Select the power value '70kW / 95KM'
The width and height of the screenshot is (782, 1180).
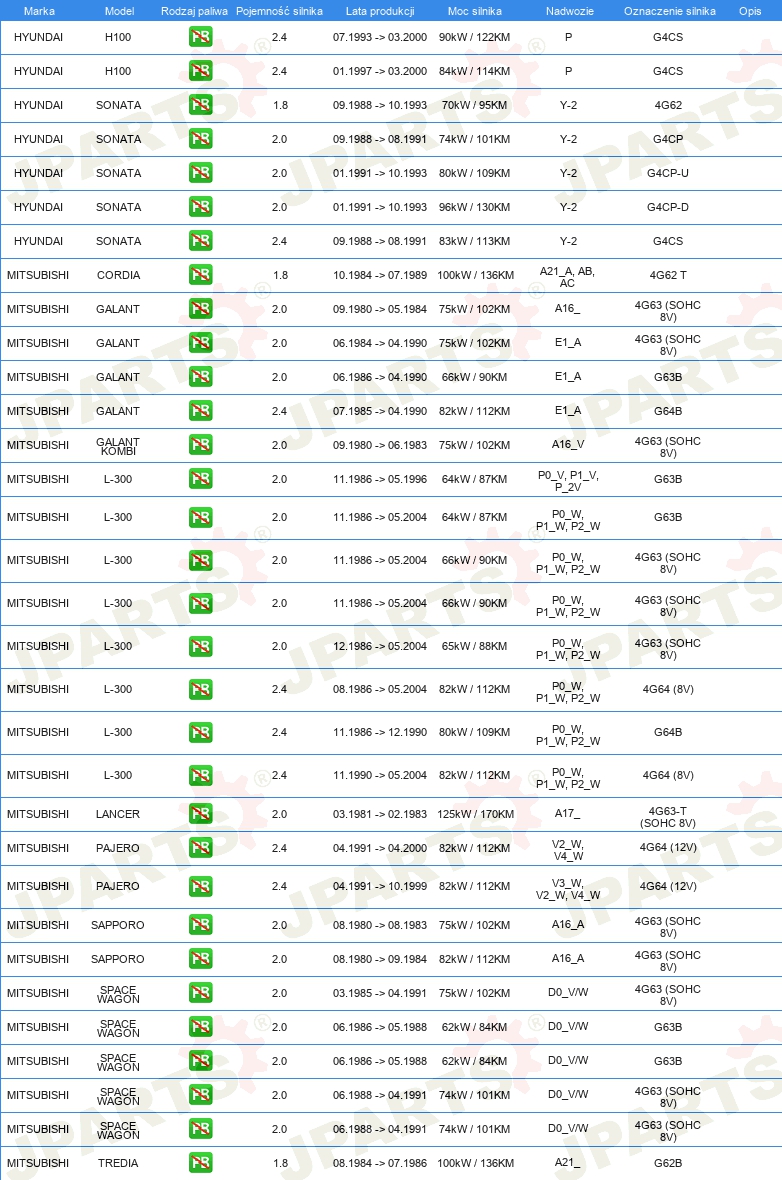(474, 105)
